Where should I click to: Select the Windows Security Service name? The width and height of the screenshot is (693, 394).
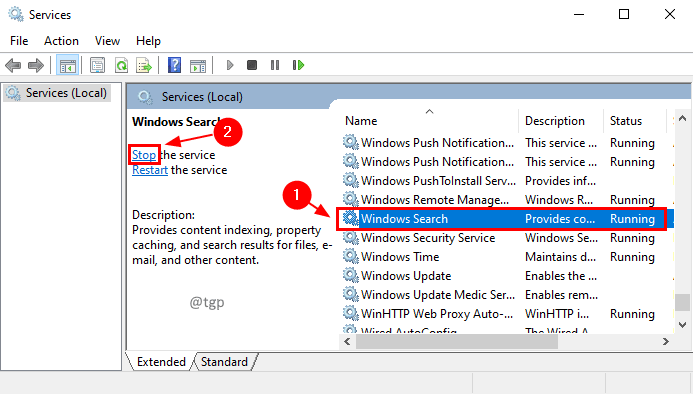pyautogui.click(x=428, y=237)
